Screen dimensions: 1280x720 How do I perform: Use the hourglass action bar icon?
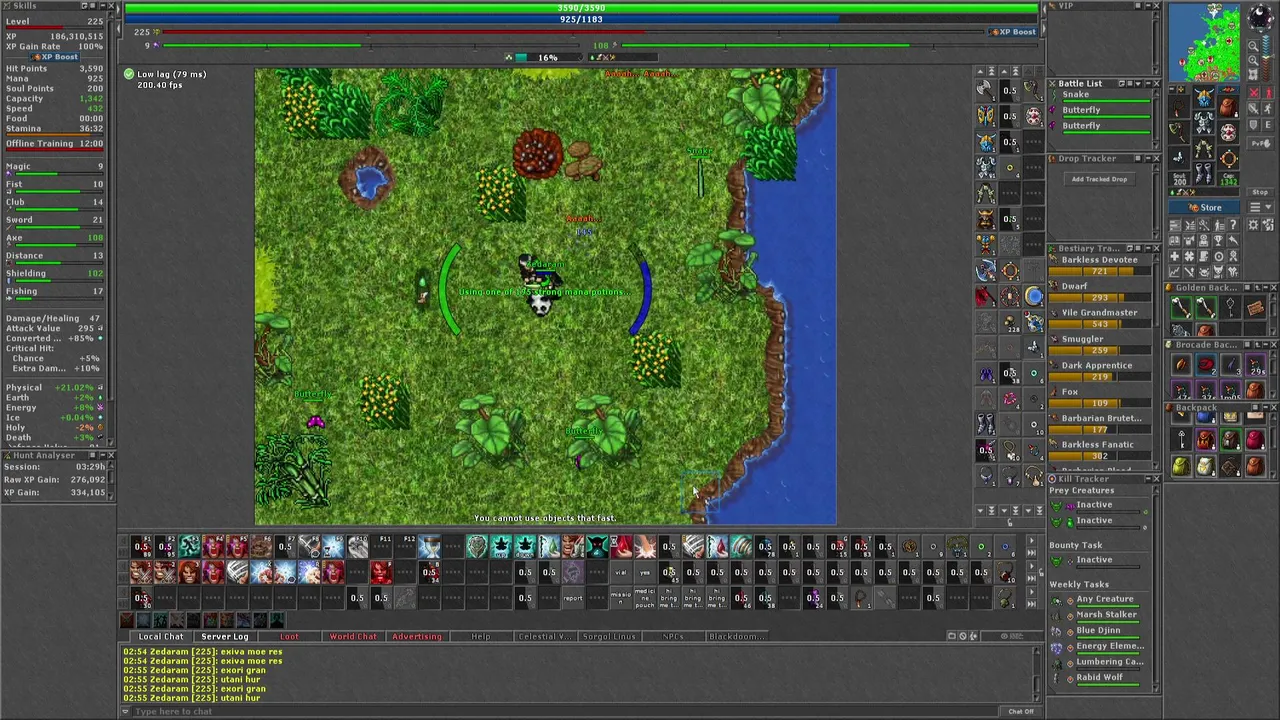[x=429, y=546]
